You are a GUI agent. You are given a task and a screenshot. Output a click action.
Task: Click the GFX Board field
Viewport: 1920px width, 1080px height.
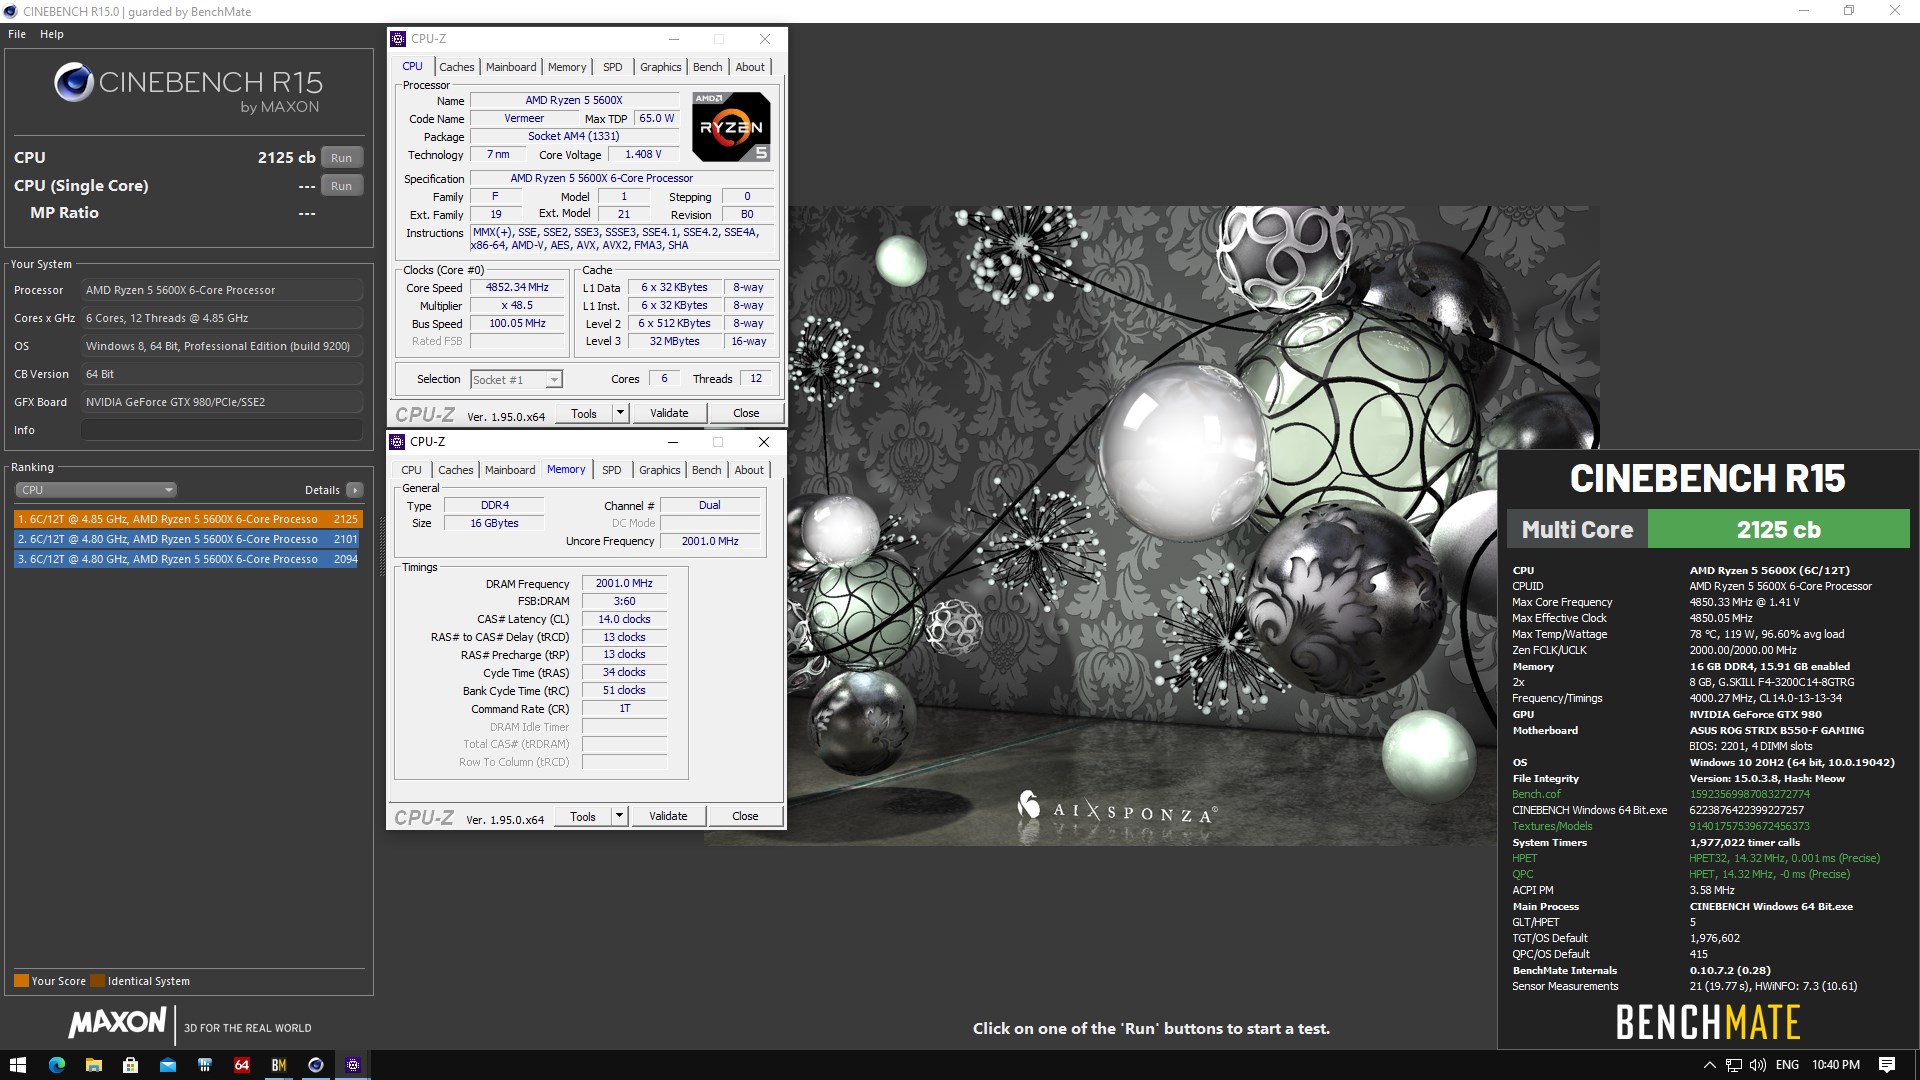point(221,402)
